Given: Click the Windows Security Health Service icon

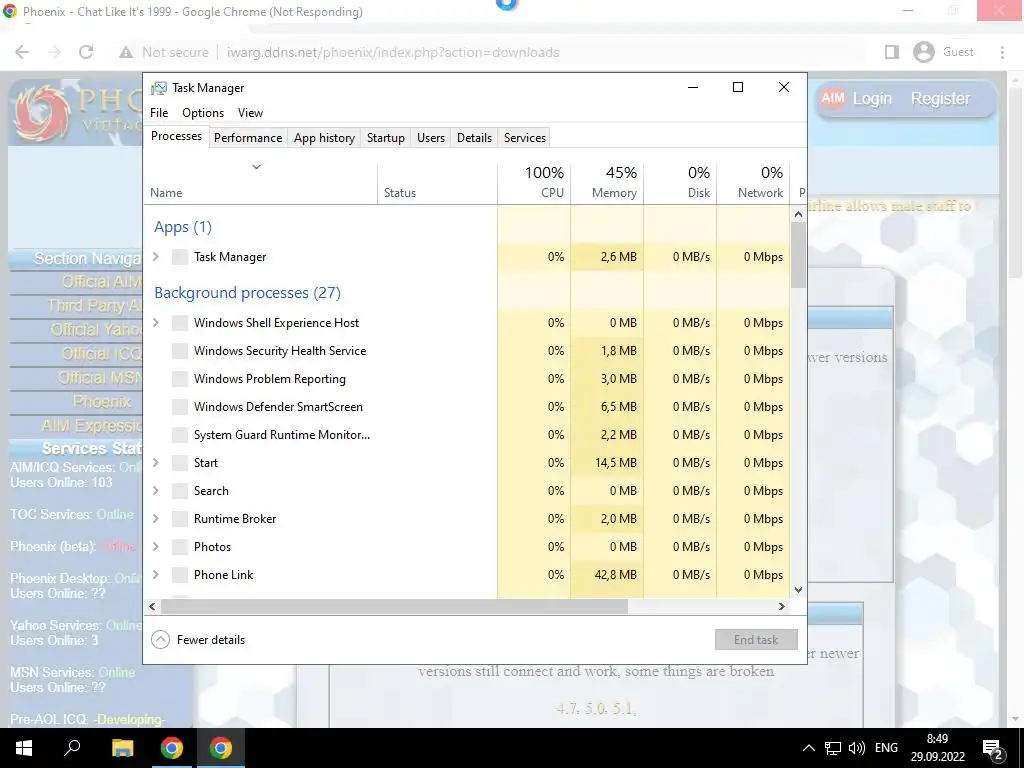Looking at the screenshot, I should coord(180,351).
